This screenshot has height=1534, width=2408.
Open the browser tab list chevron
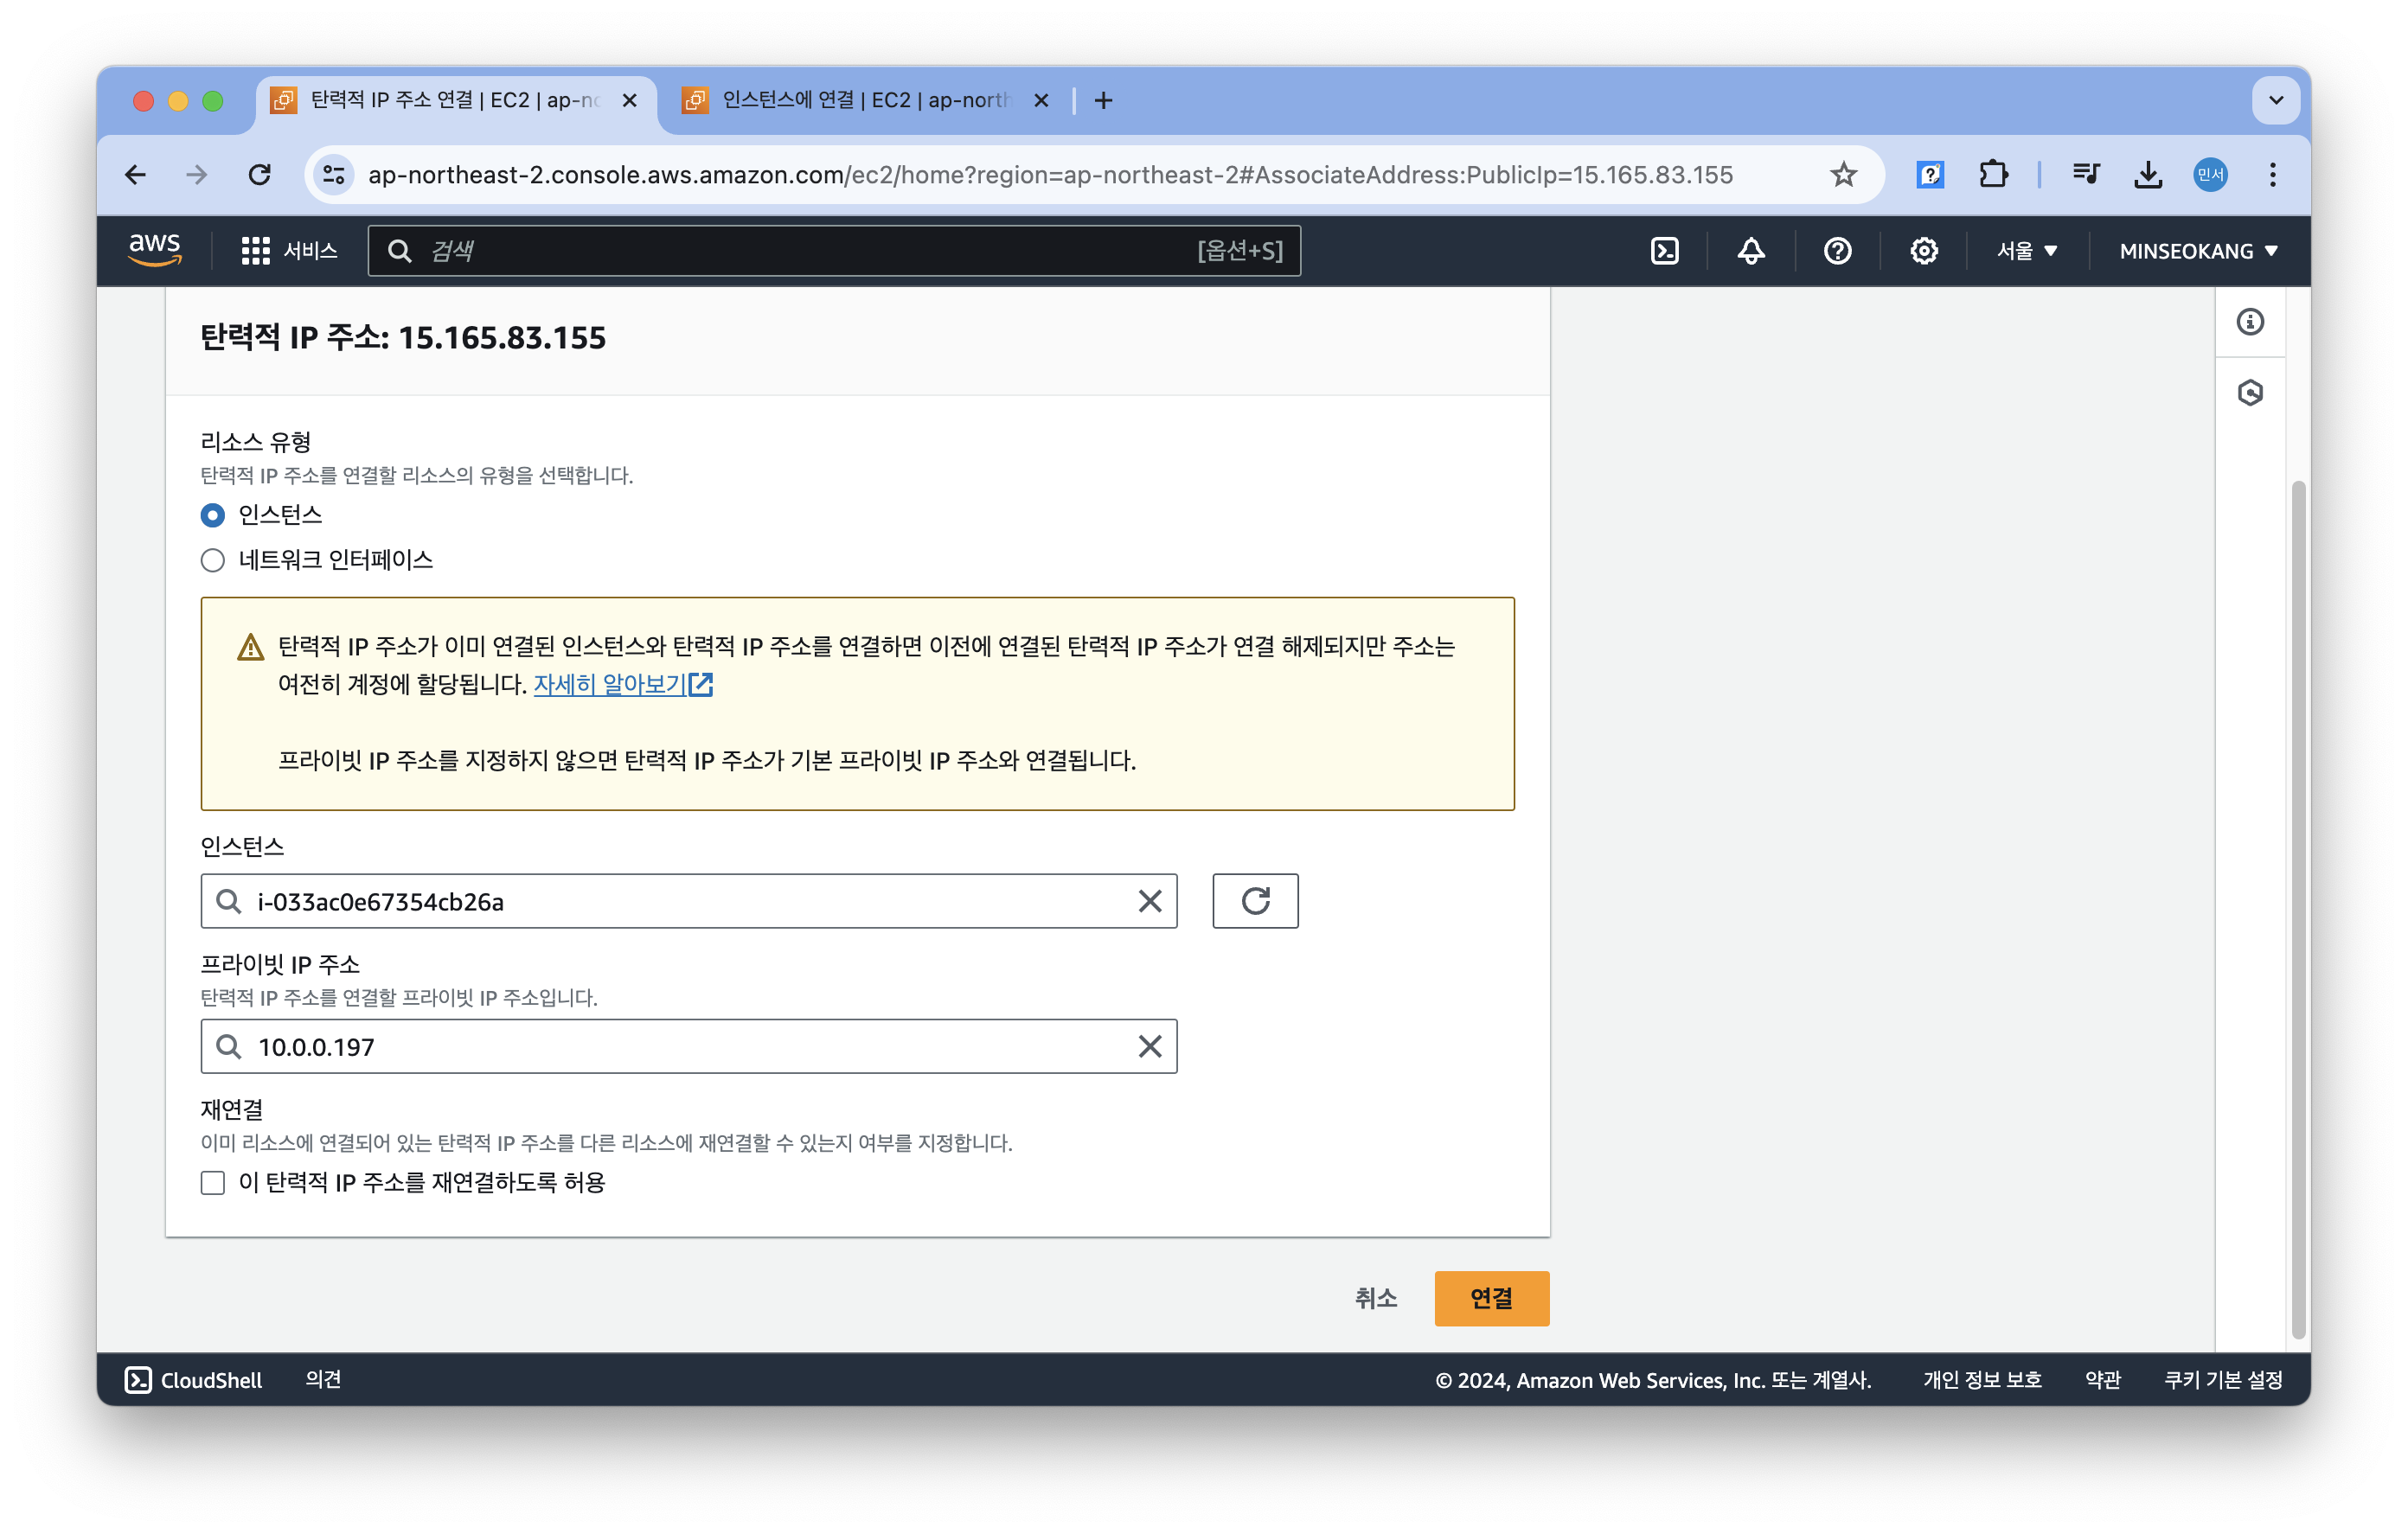tap(2275, 100)
